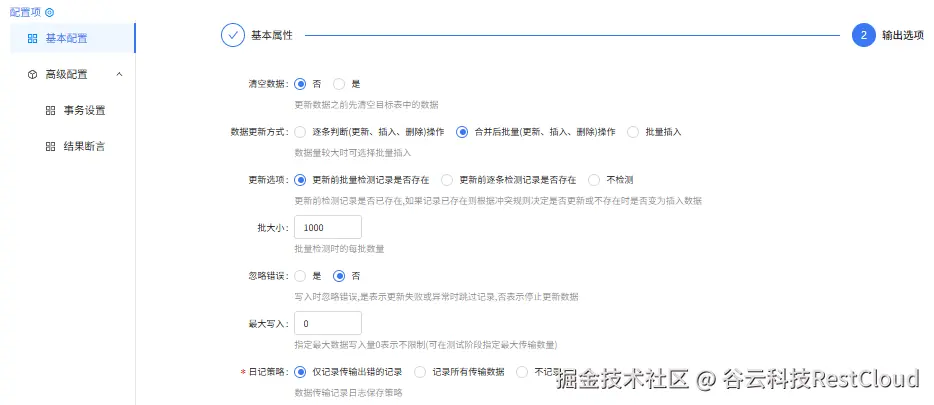Go to the 基本属性 step label
Image resolution: width=934 pixels, height=405 pixels.
click(x=272, y=36)
